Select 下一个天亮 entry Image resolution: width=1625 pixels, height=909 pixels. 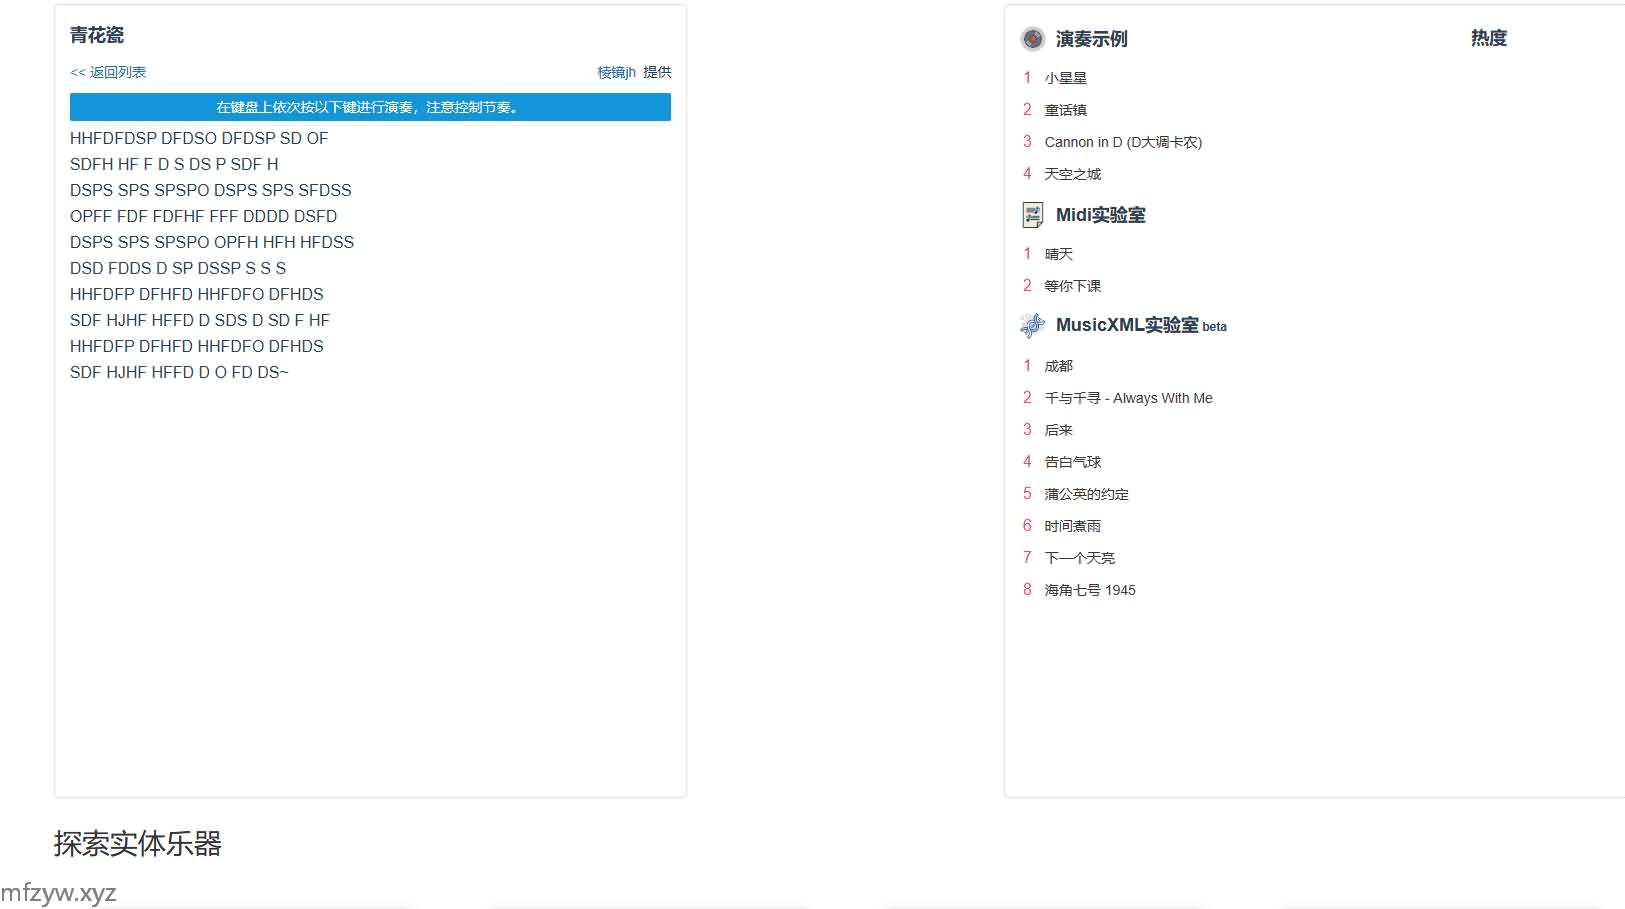point(1079,558)
